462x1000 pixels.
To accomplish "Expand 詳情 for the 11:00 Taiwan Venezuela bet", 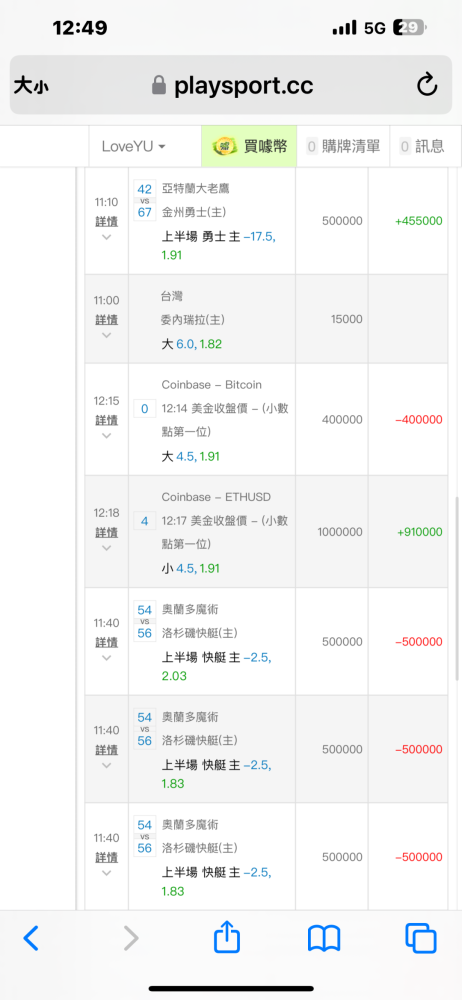I will [x=107, y=320].
